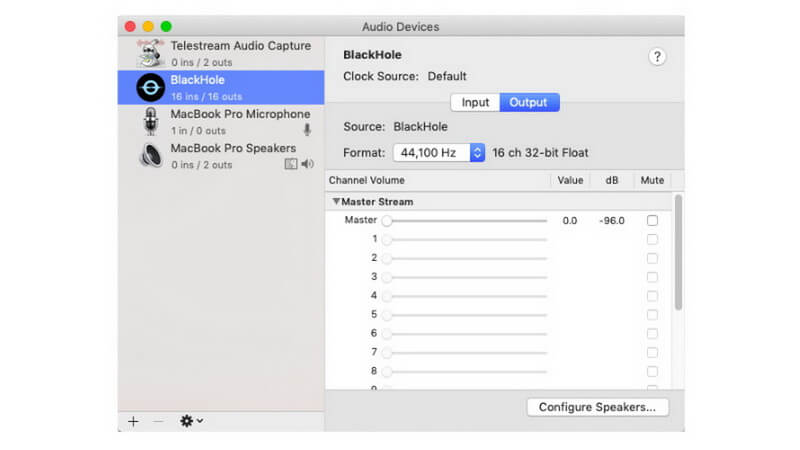Collapse the Master Stream disclosure triangle
Screen dimensions: 800x450
coord(336,202)
